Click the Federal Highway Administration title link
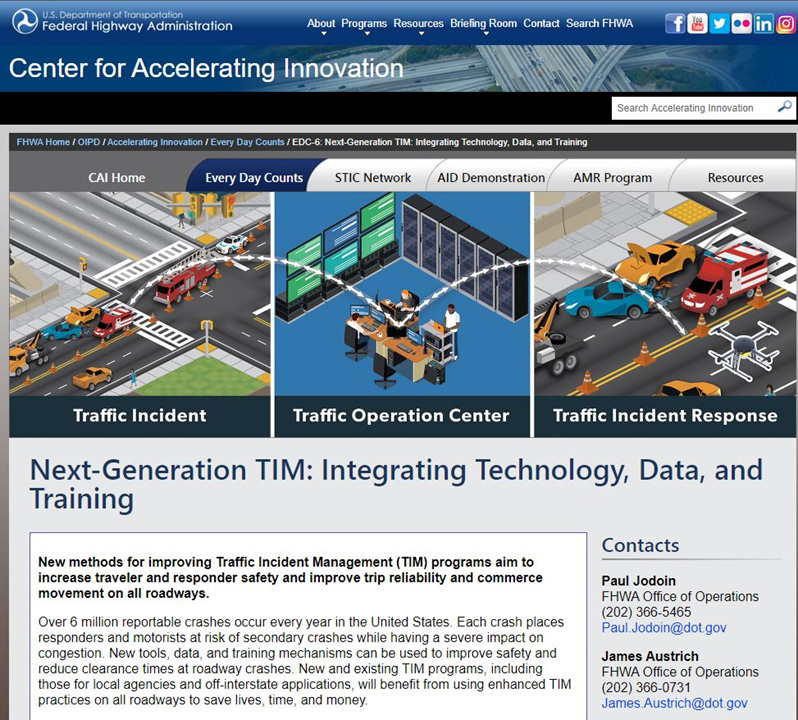 point(137,26)
